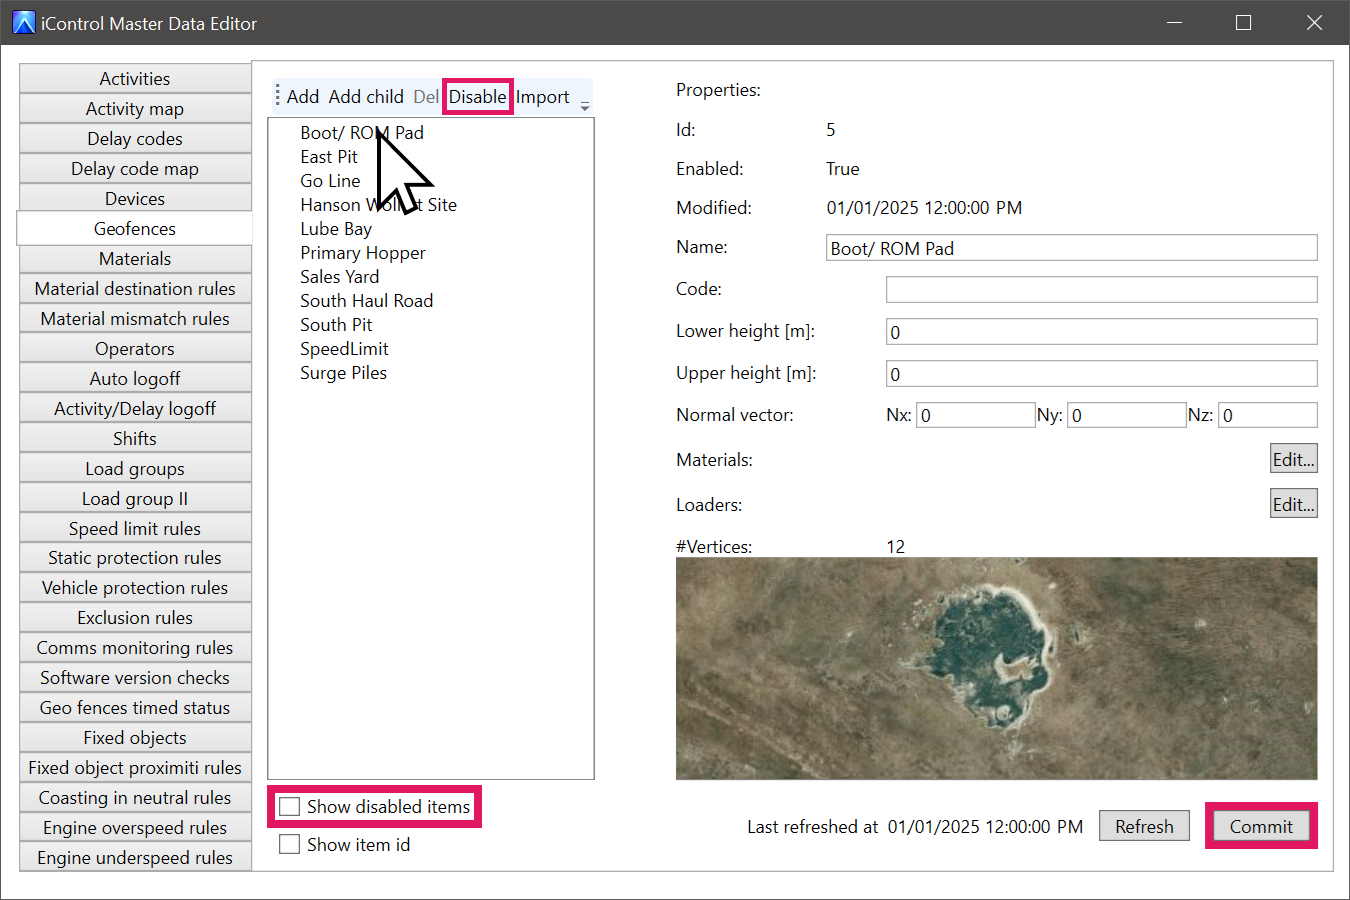Viewport: 1350px width, 900px height.
Task: Go to Shifts tab
Action: tap(135, 439)
